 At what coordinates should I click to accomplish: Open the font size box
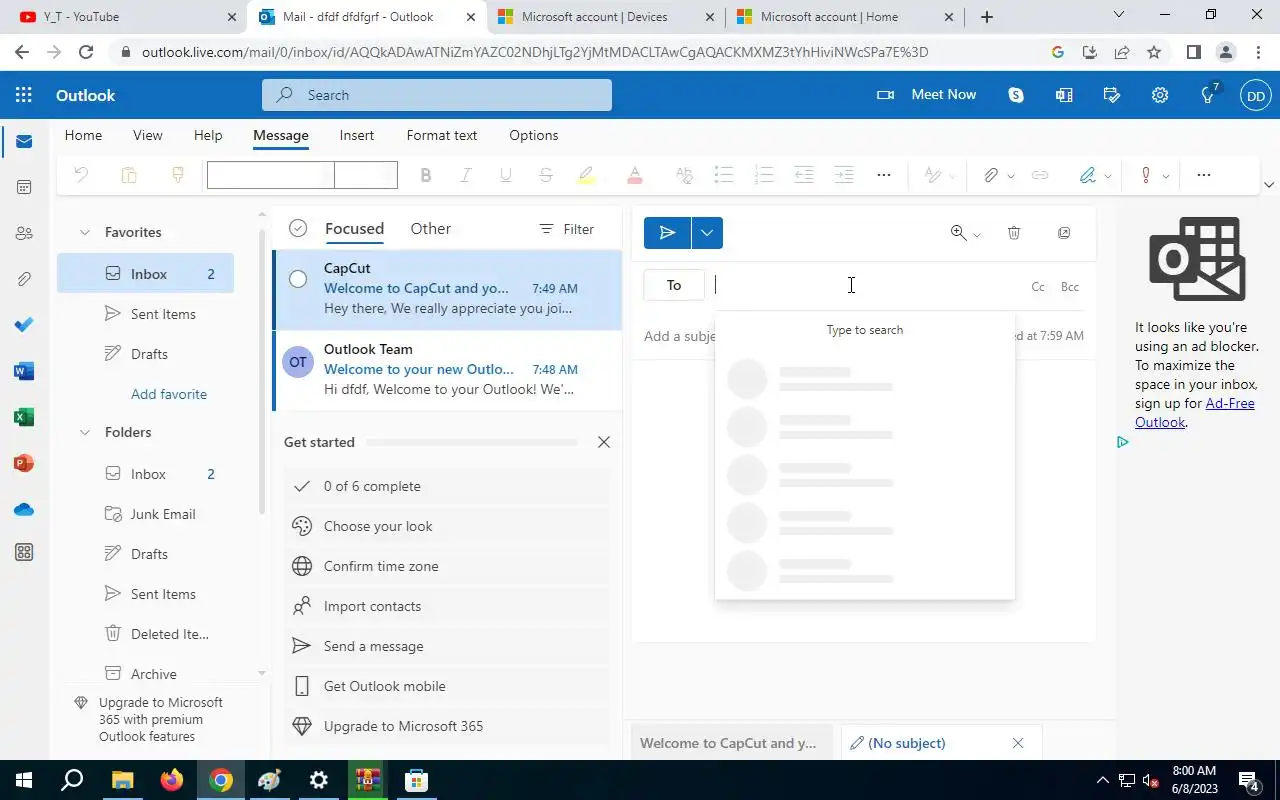pos(366,175)
